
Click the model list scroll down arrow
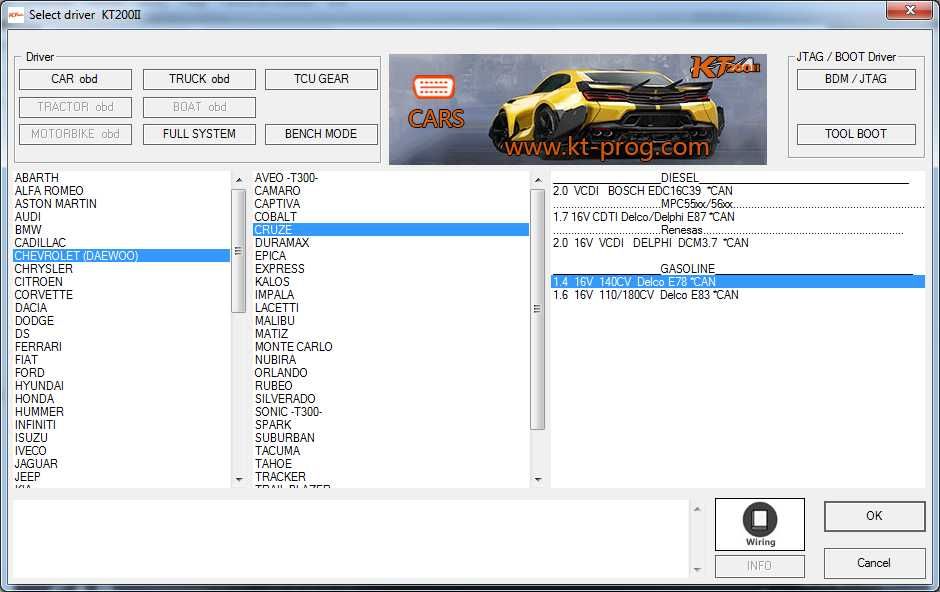pos(538,479)
